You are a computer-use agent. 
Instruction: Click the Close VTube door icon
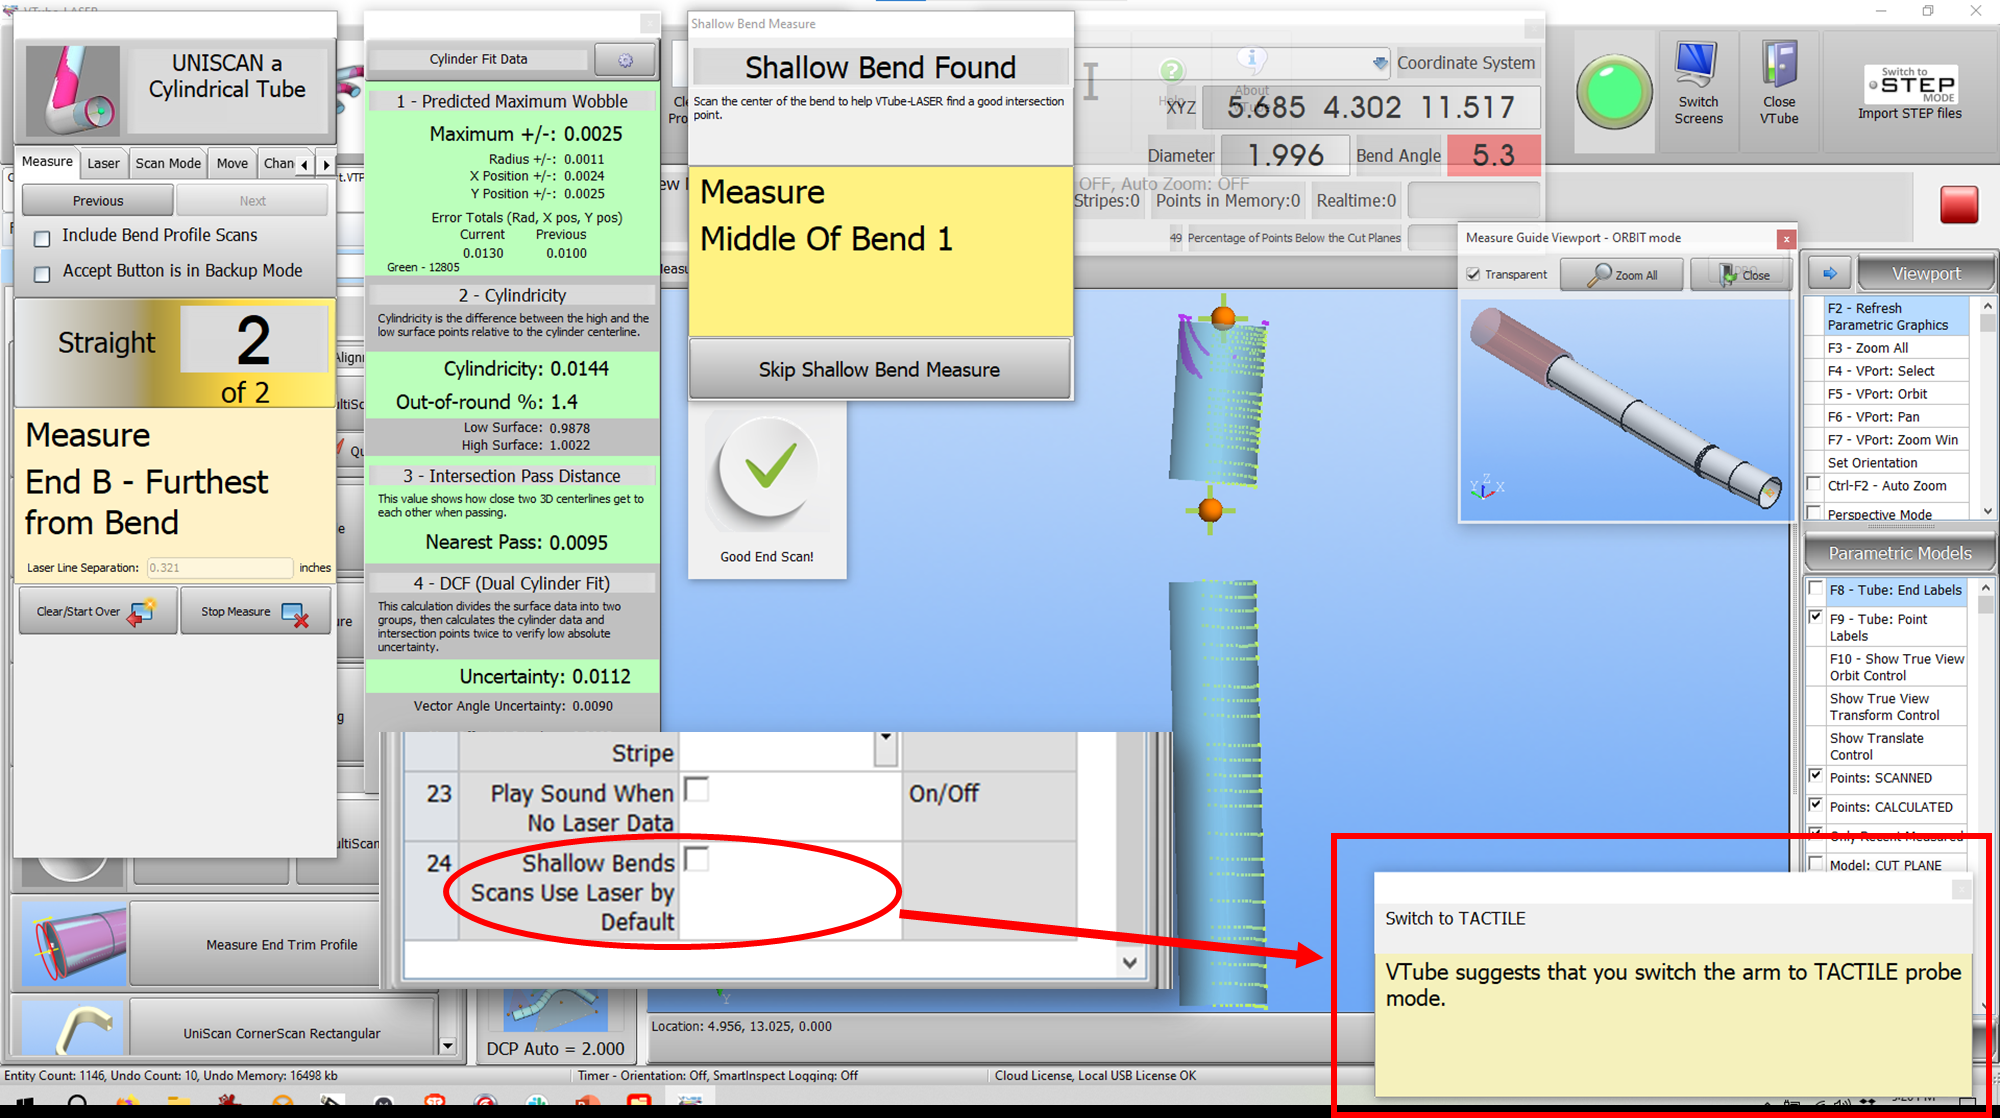pyautogui.click(x=1780, y=66)
